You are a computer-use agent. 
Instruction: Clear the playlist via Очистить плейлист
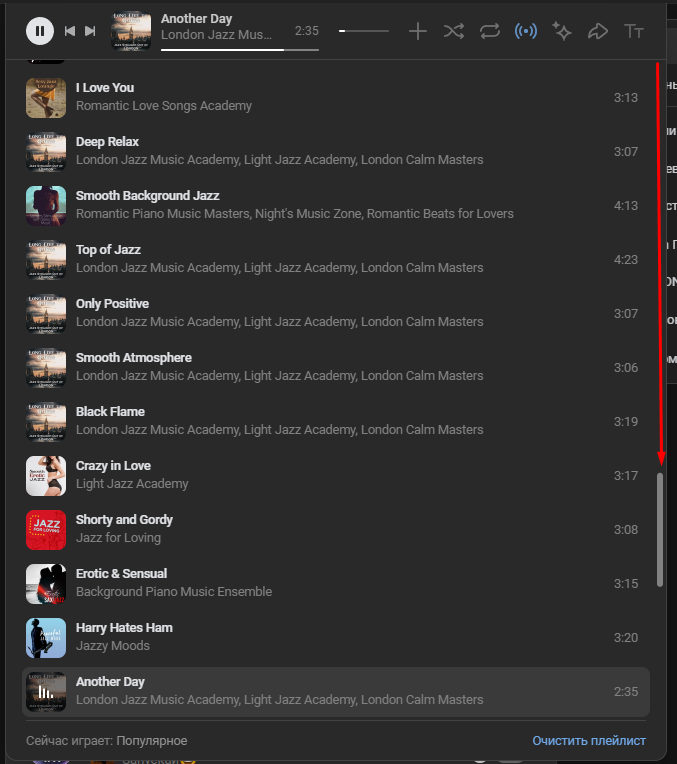[x=589, y=741]
